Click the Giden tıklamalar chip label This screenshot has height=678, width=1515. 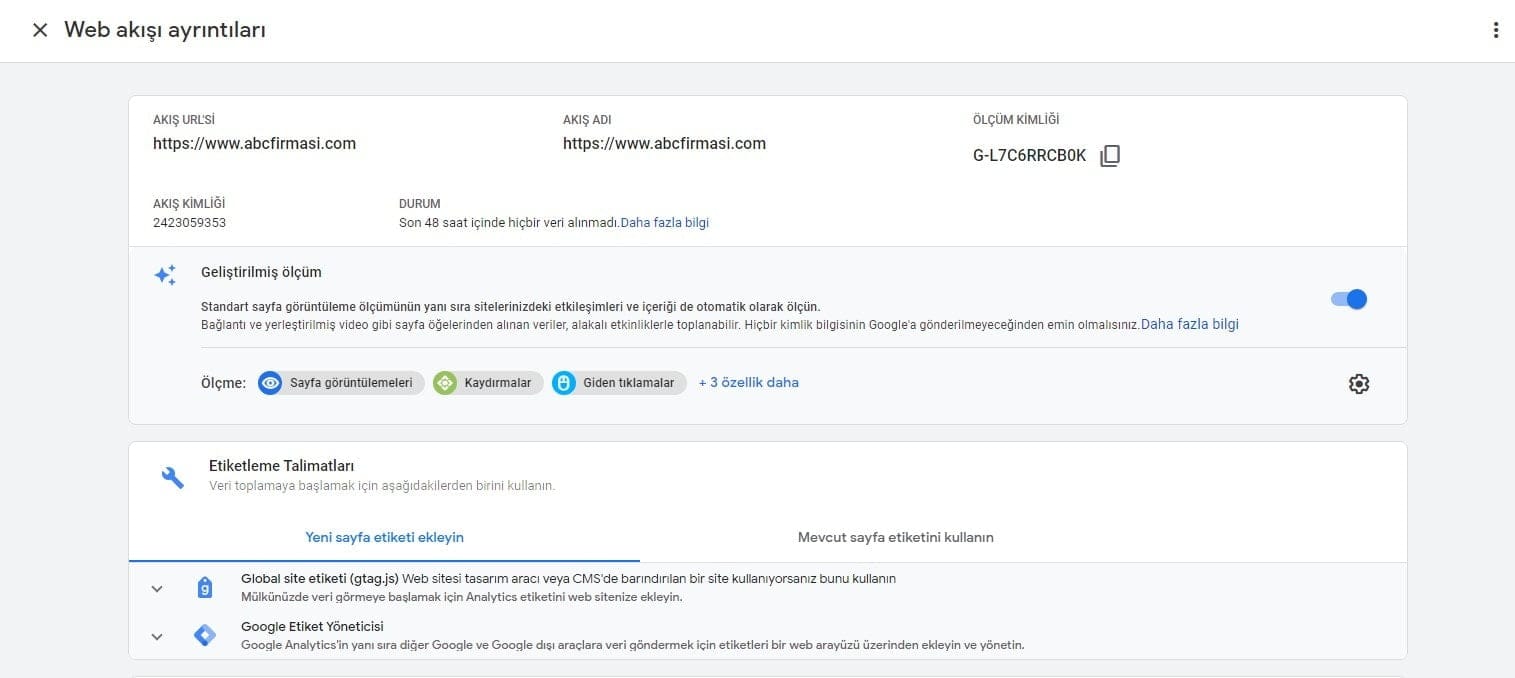pos(629,383)
